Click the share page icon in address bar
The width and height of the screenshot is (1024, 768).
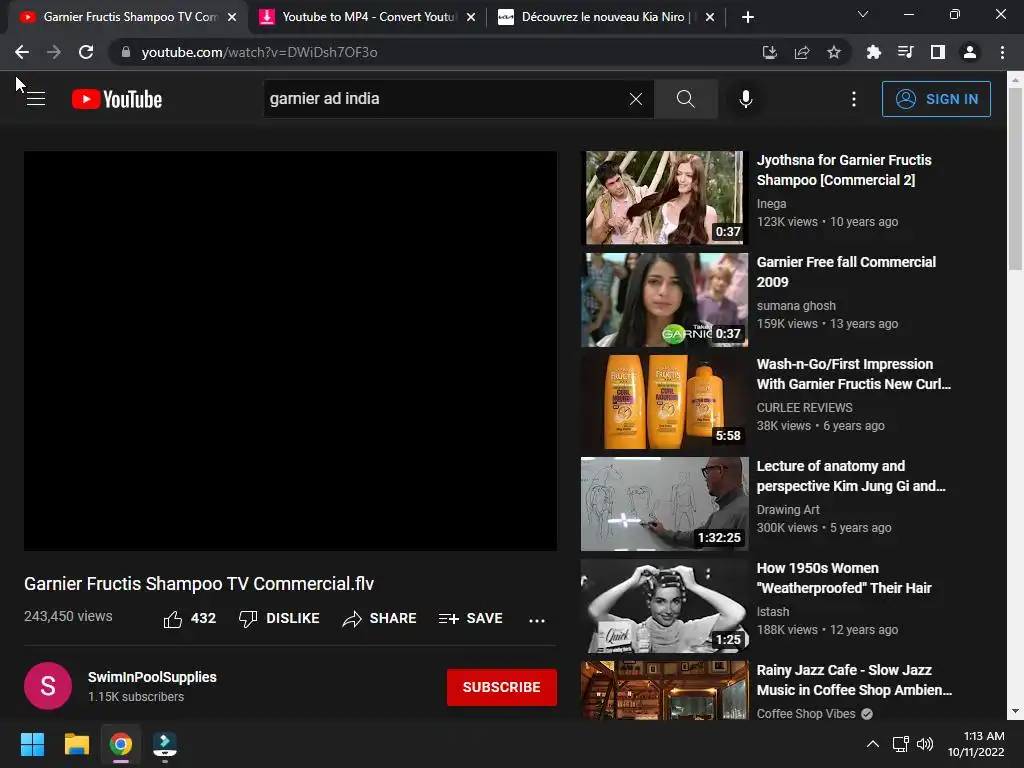click(802, 52)
